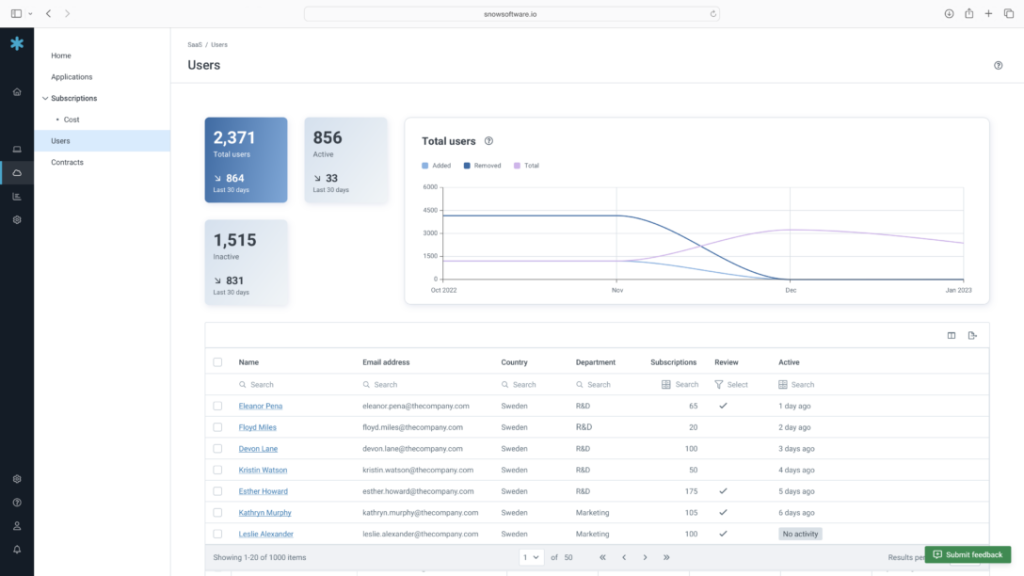The image size is (1024, 576).
Task: Open the results-per-page dropdown showing 1
Action: pyautogui.click(x=531, y=556)
